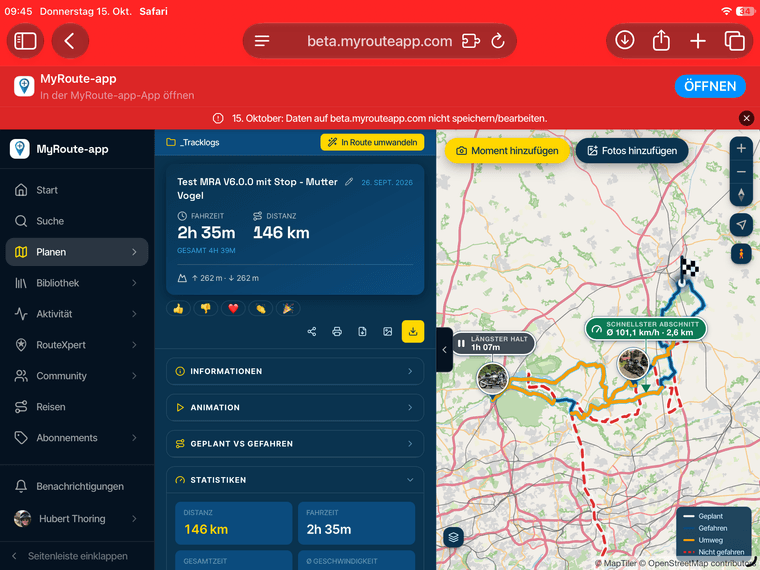Open Safari downloads
Viewport: 760px width, 570px height.
[625, 40]
